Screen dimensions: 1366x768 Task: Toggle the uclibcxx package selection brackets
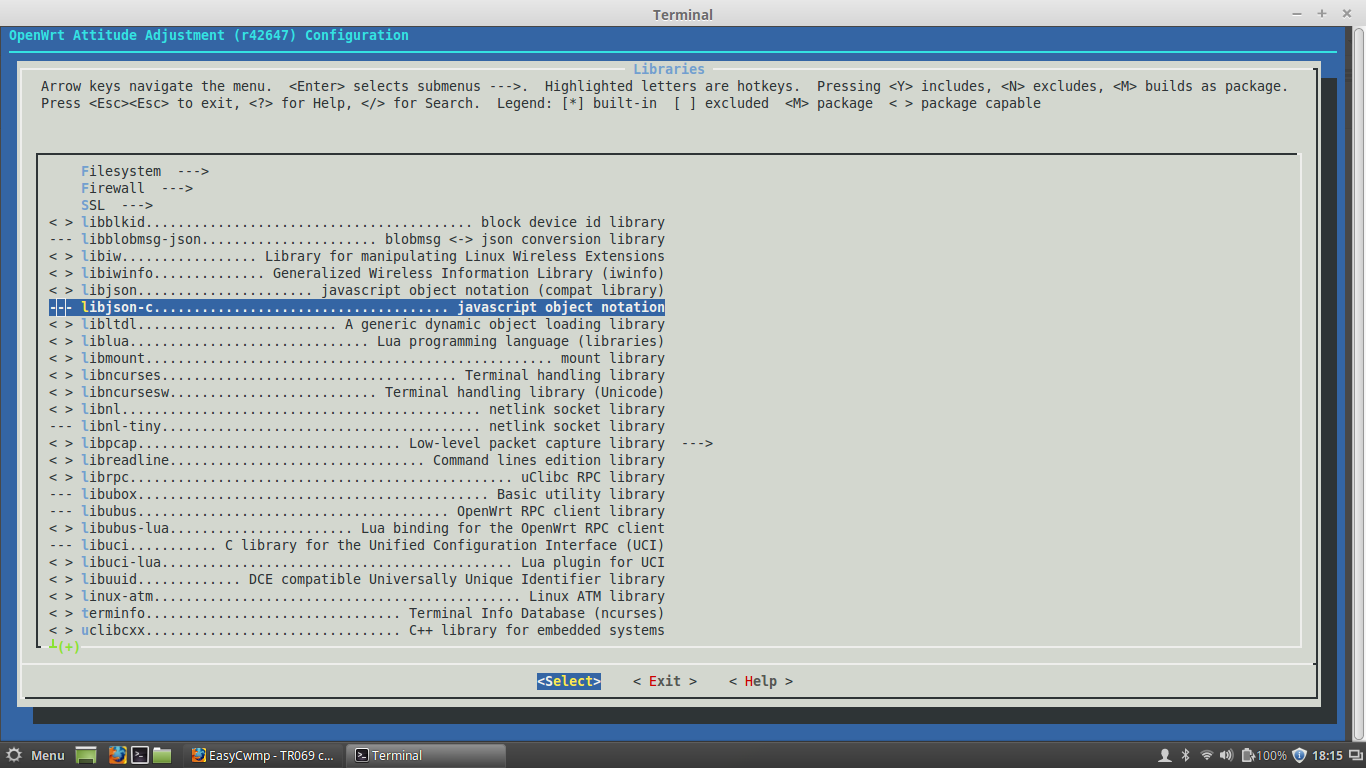61,630
